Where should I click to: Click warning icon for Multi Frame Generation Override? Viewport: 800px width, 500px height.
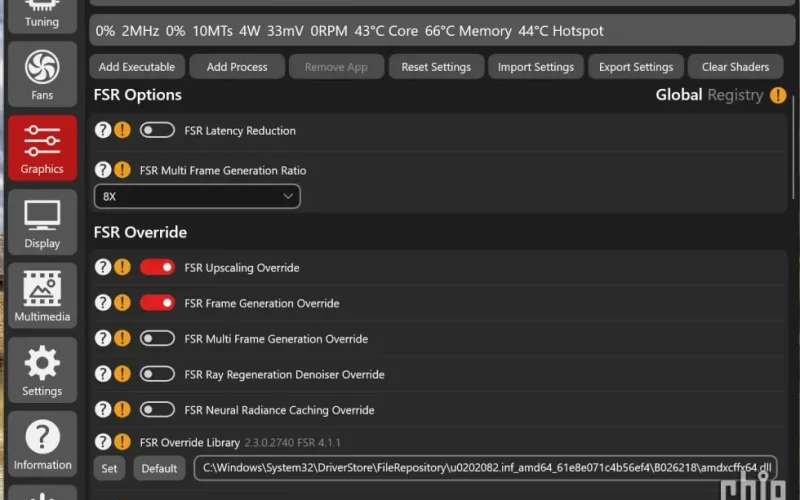click(x=122, y=338)
